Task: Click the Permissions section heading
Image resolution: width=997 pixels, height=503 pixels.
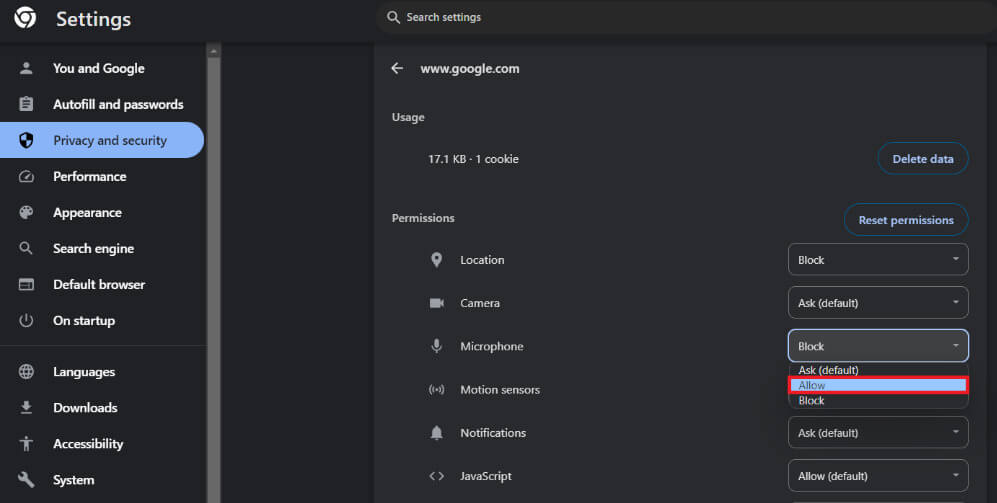Action: coord(423,218)
